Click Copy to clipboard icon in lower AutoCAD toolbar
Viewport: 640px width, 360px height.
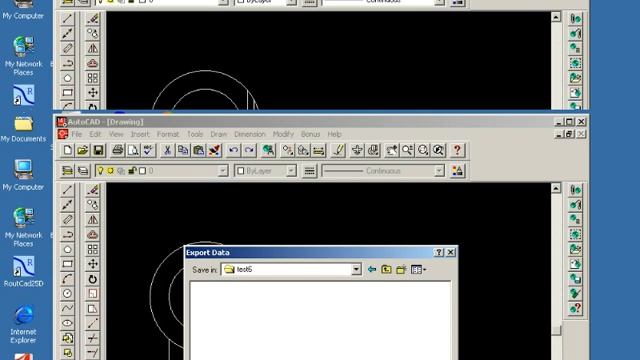tap(183, 150)
